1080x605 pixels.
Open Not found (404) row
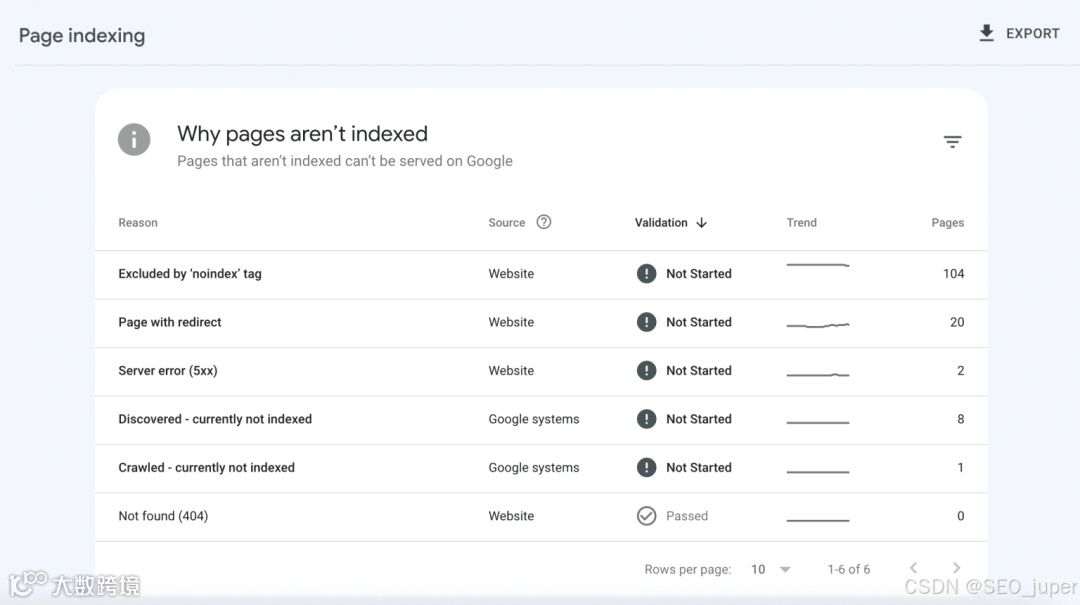(163, 516)
